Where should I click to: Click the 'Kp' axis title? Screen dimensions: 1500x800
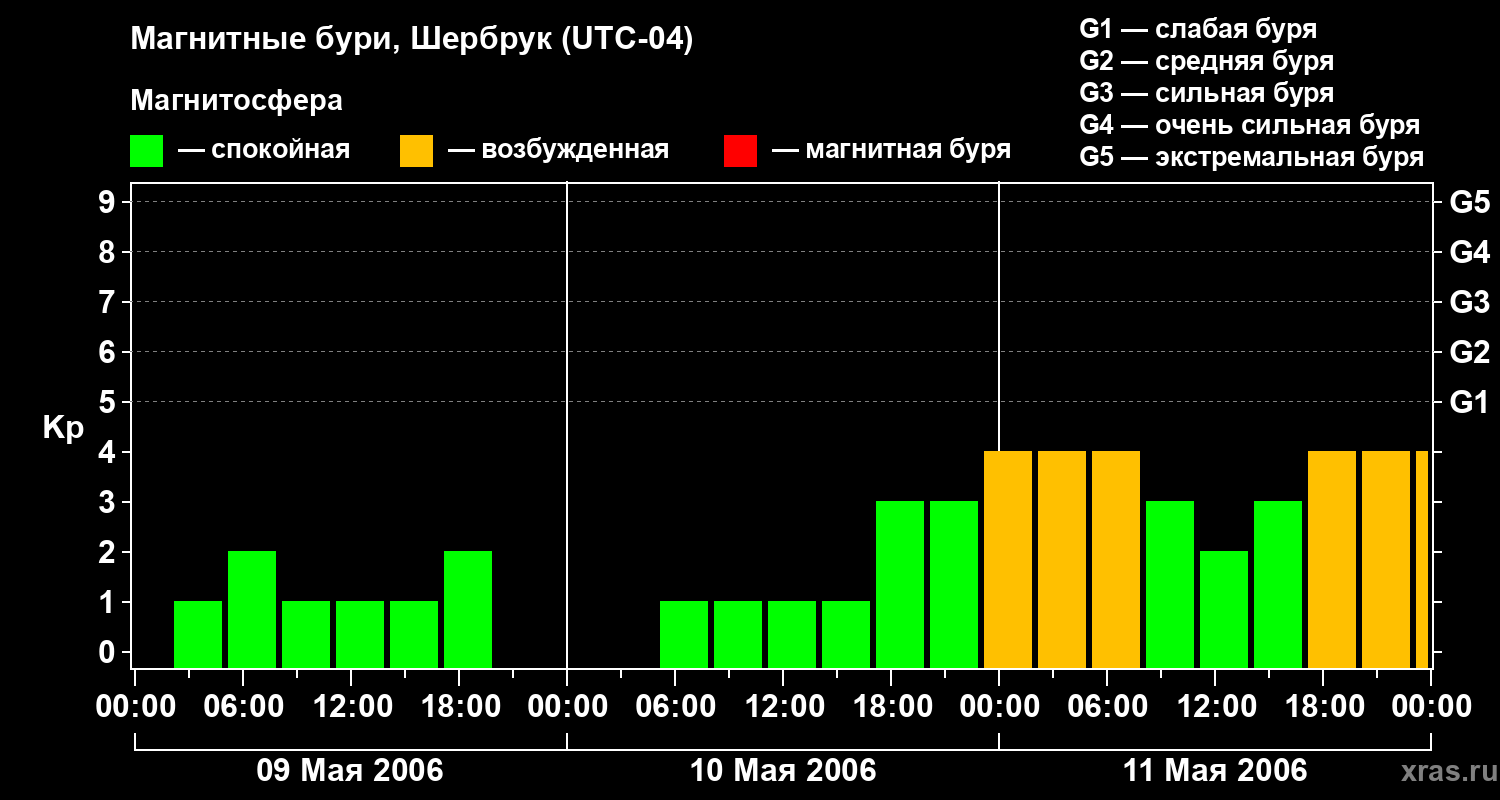click(x=63, y=428)
